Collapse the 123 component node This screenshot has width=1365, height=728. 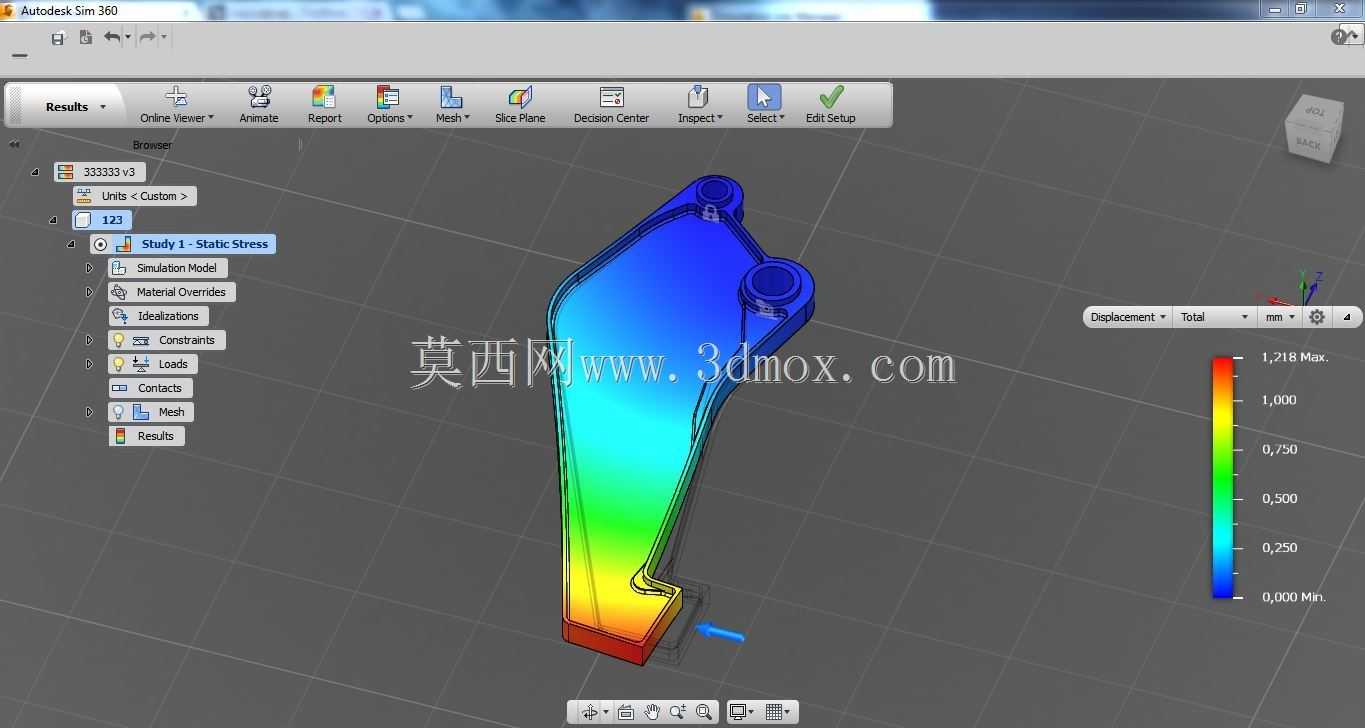point(53,220)
